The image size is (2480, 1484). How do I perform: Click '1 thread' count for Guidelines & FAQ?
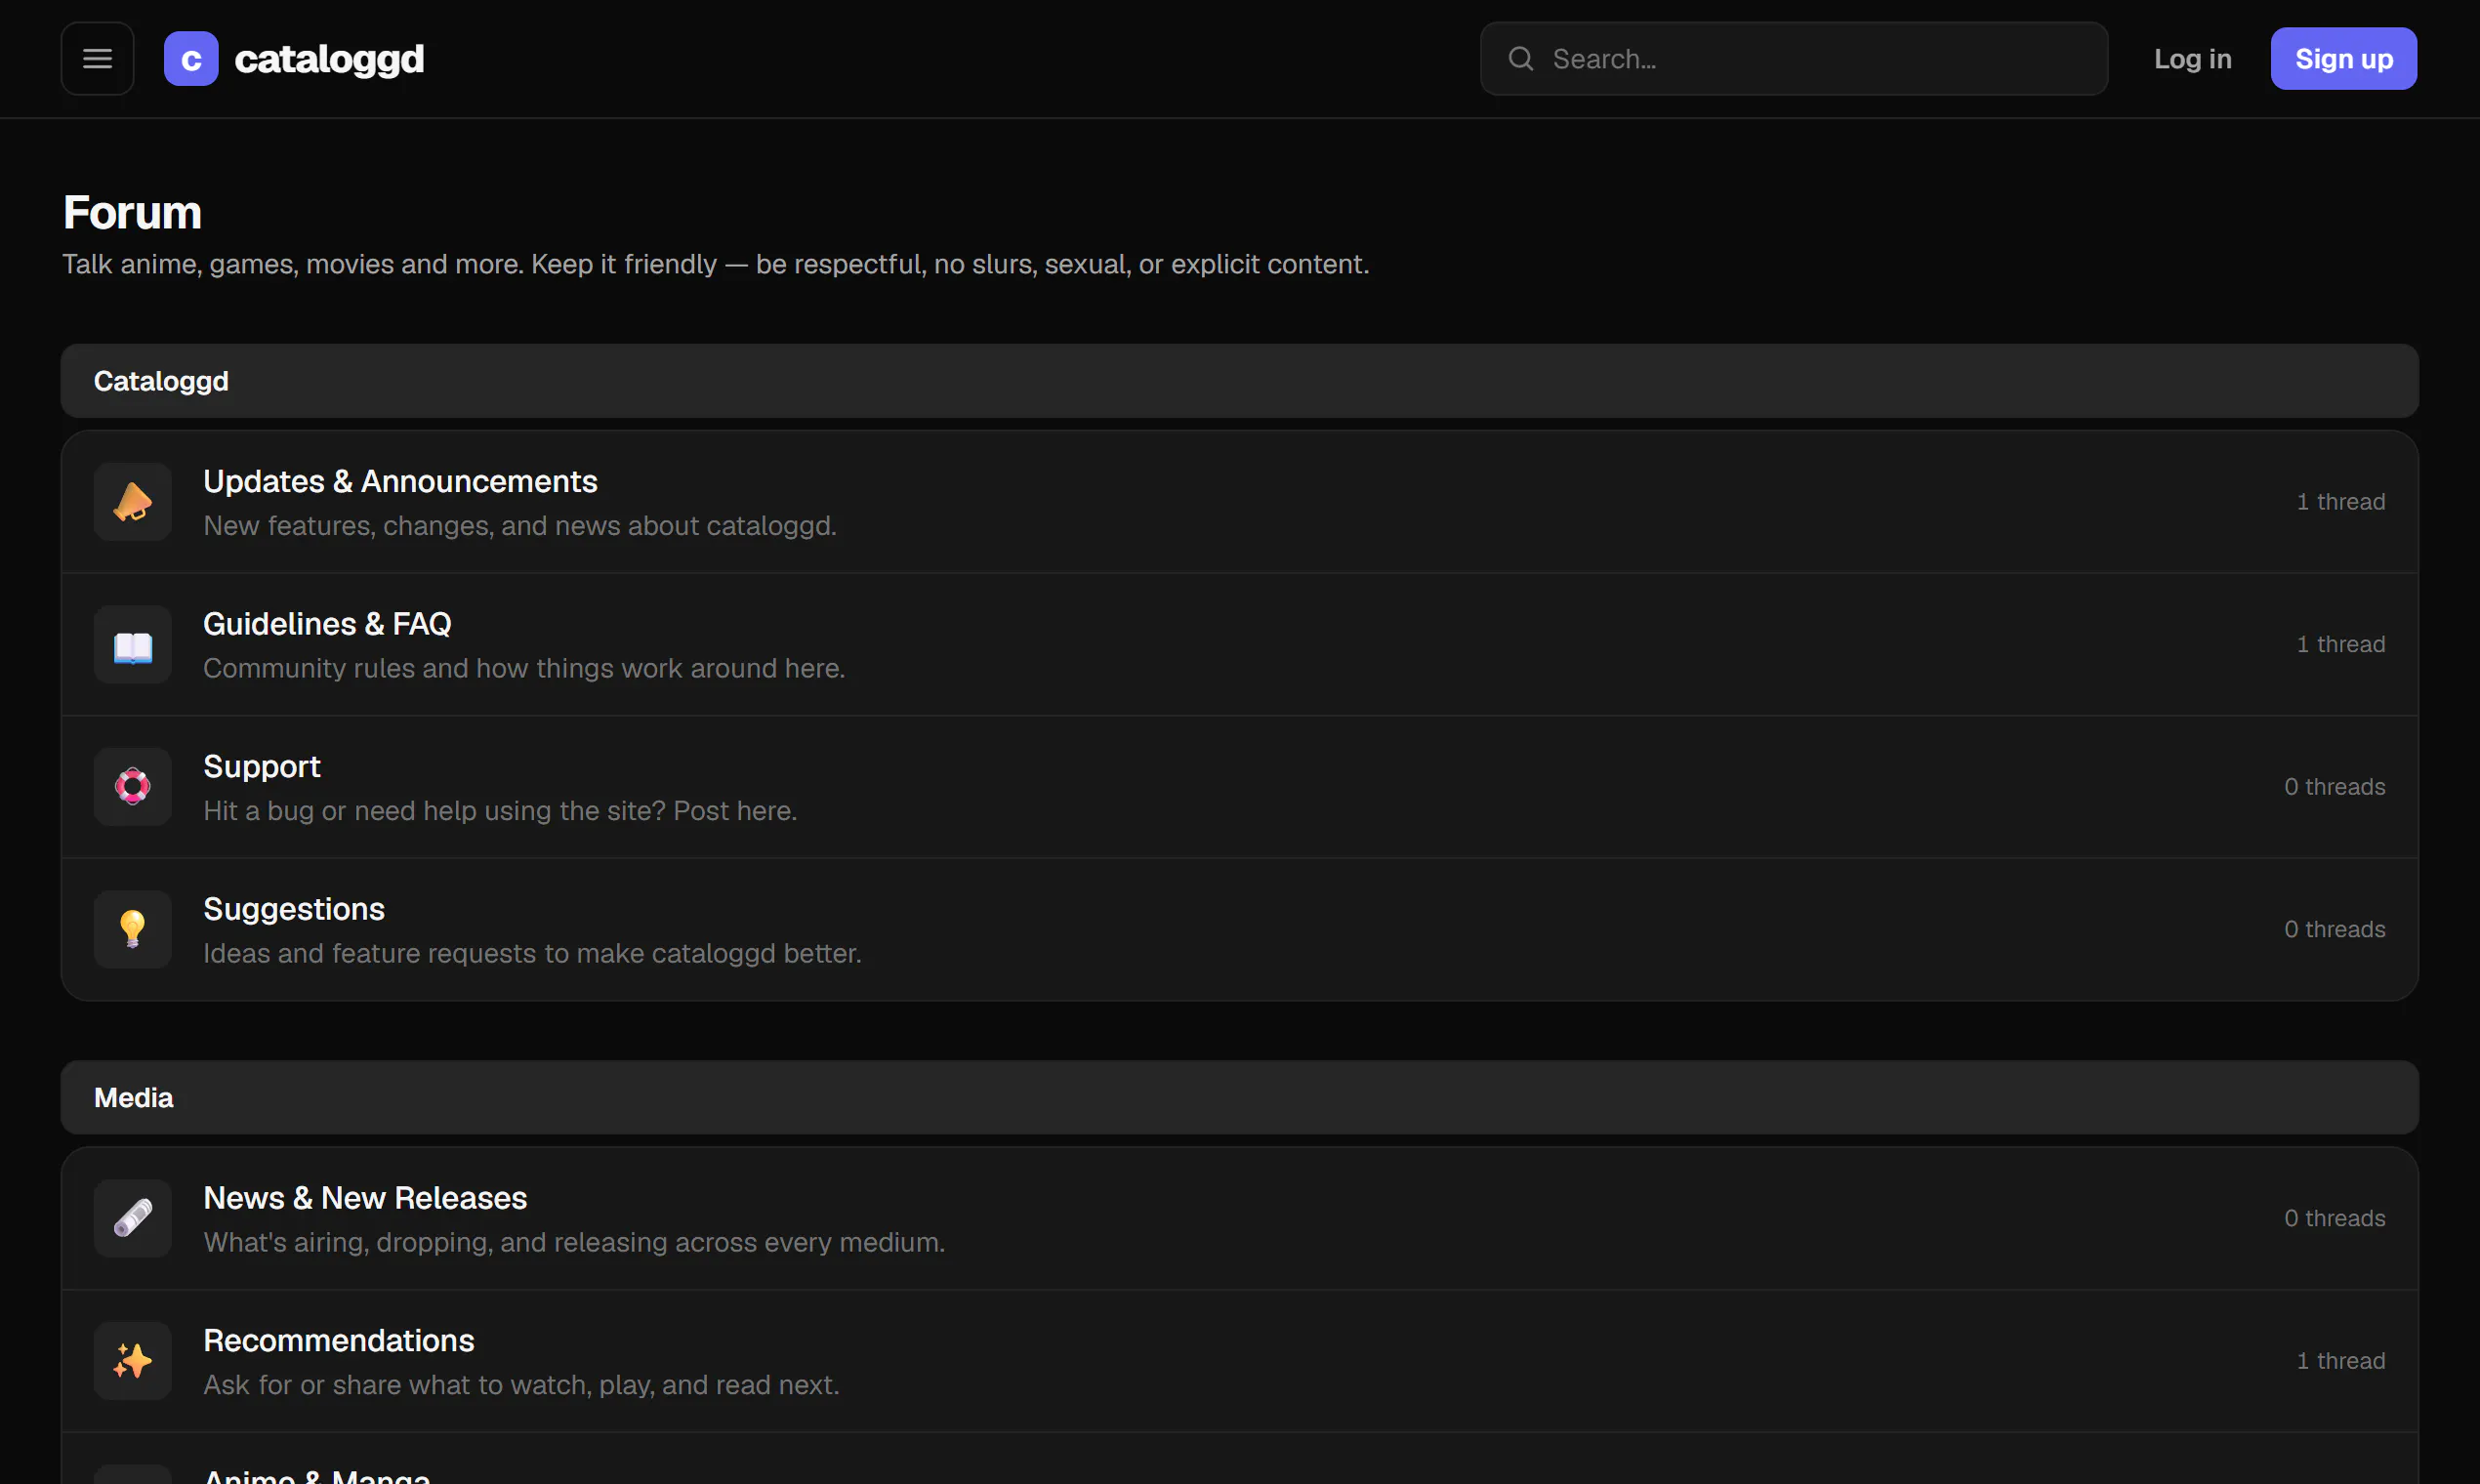[2340, 645]
